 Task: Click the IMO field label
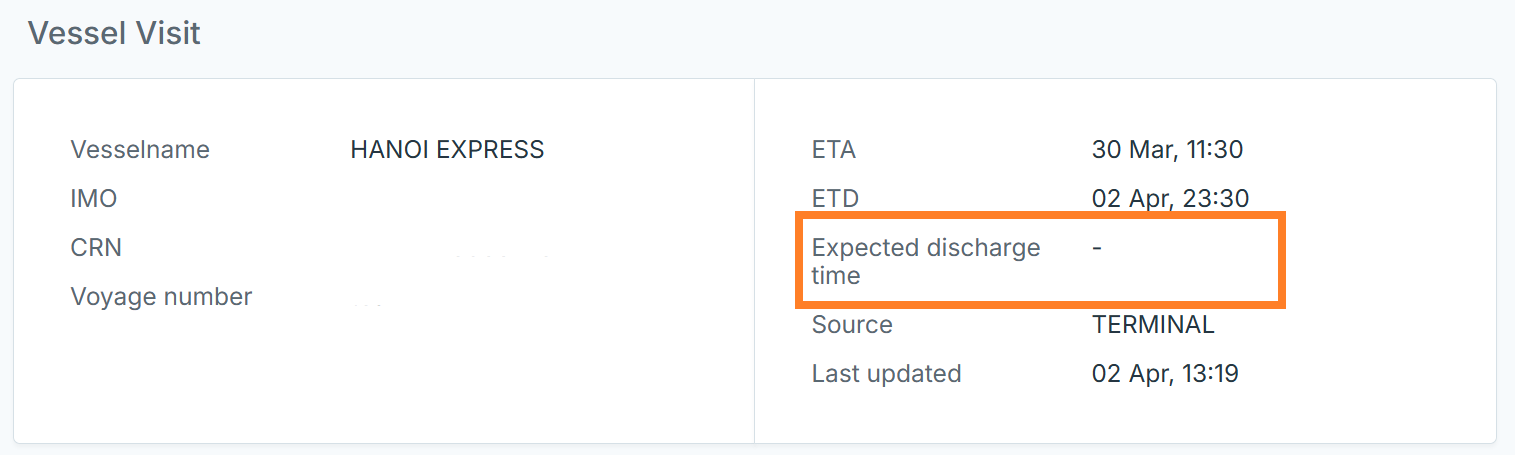point(94,199)
